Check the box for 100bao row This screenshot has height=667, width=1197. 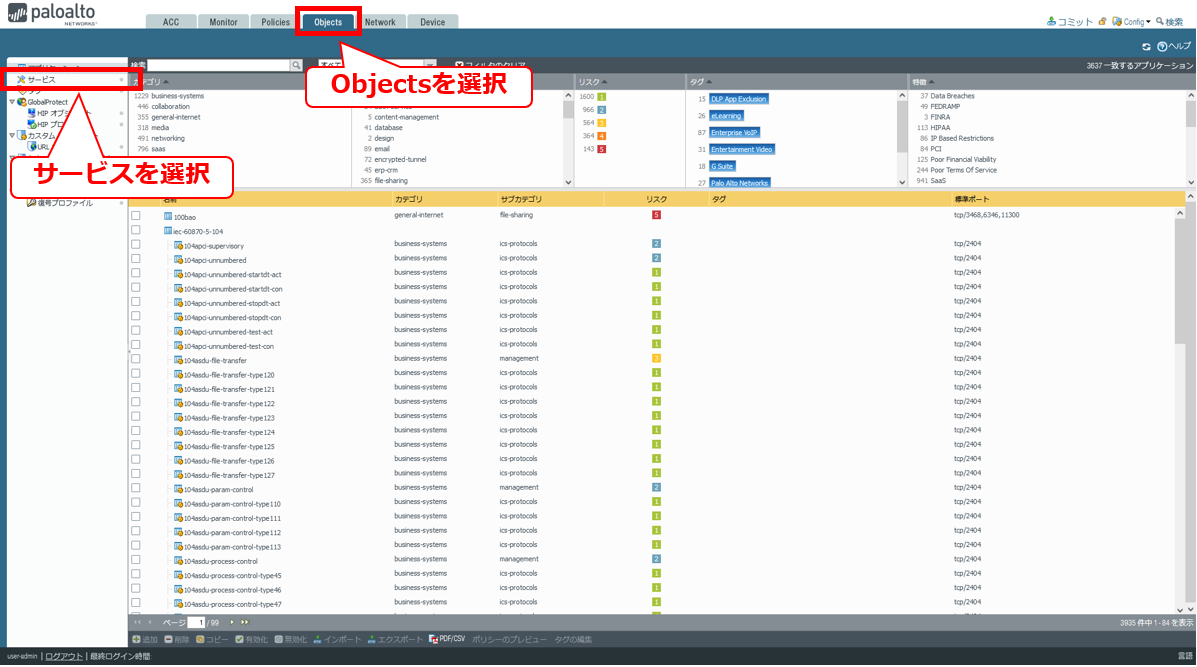click(136, 216)
